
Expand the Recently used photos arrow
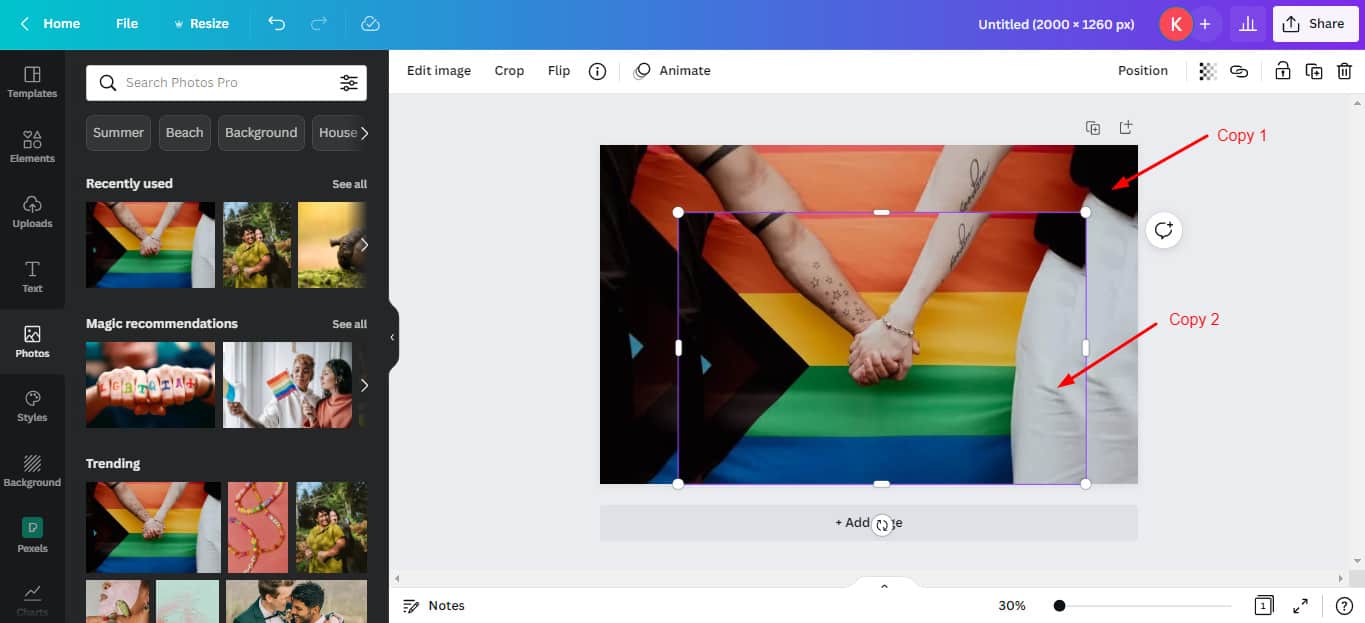364,245
